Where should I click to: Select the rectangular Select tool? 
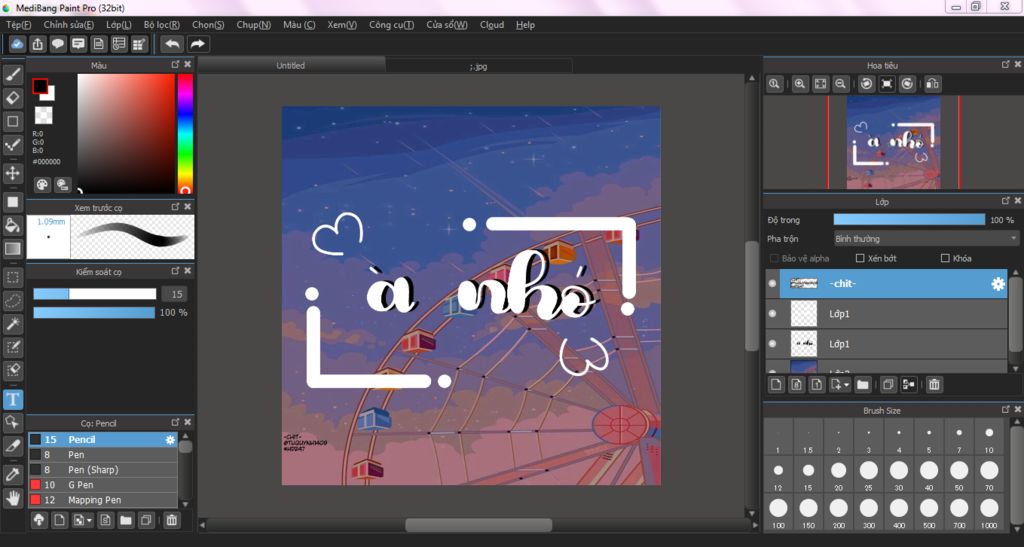(12, 277)
